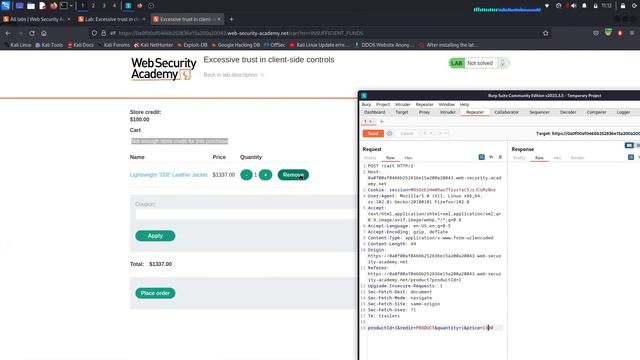Click into the Coupon input field
This screenshot has width=640, height=360.
click(246, 214)
